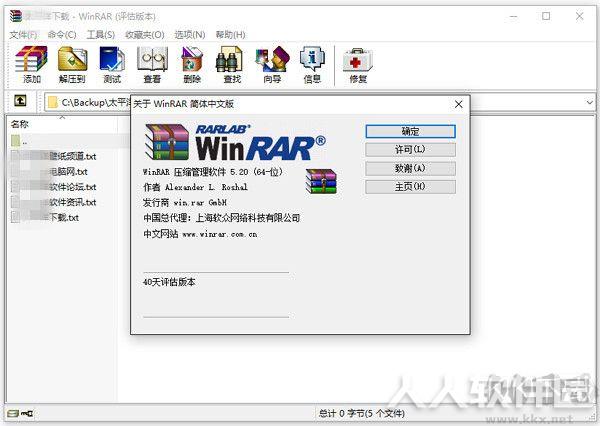Click the 发行商 win.rar GmbH line

pos(185,202)
